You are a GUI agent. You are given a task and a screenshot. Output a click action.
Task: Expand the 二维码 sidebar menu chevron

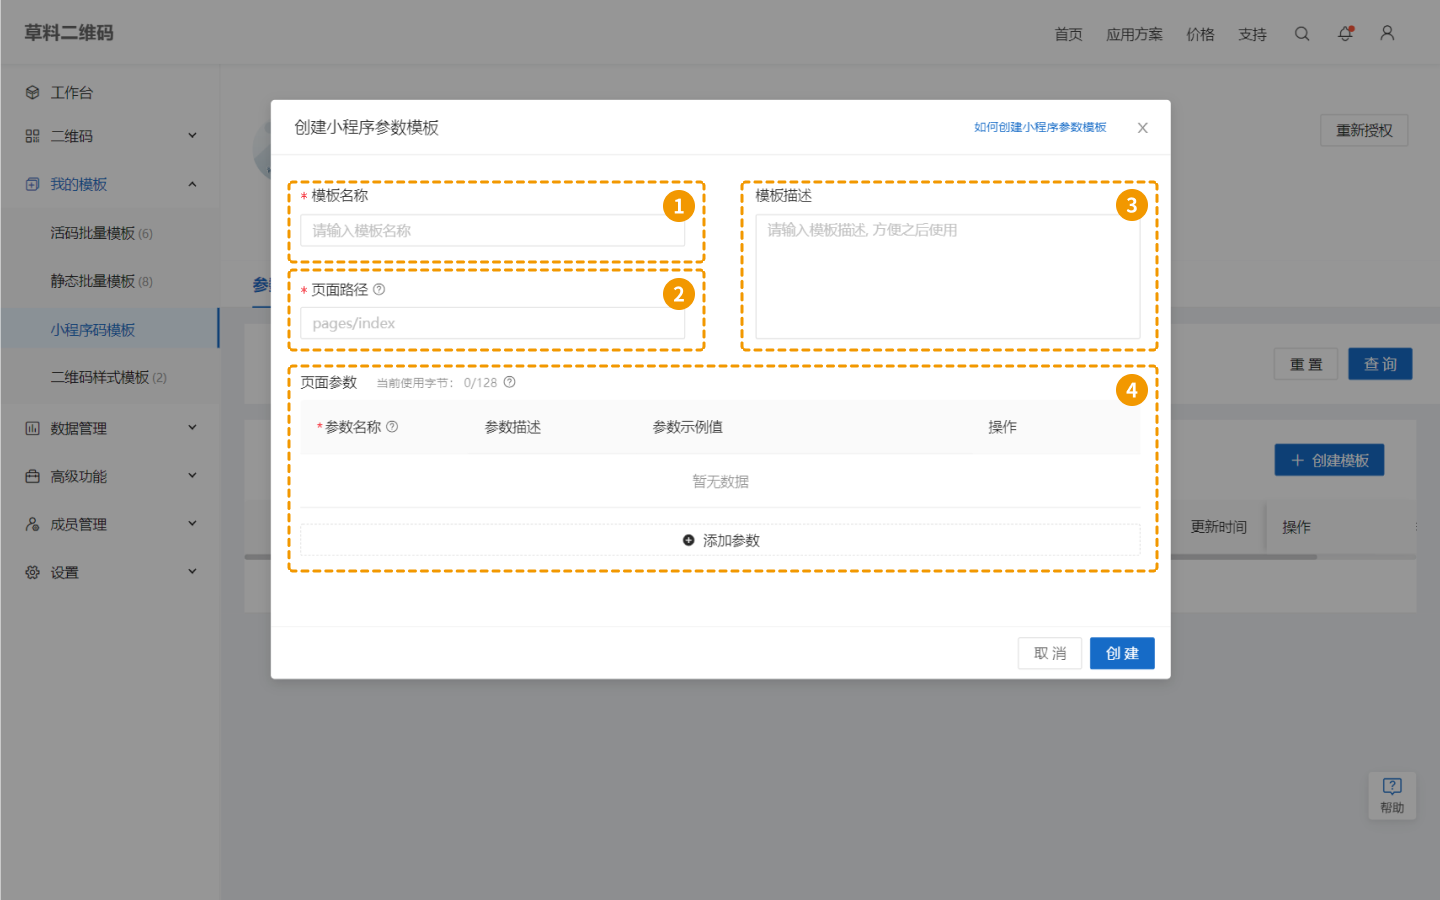[x=192, y=135]
